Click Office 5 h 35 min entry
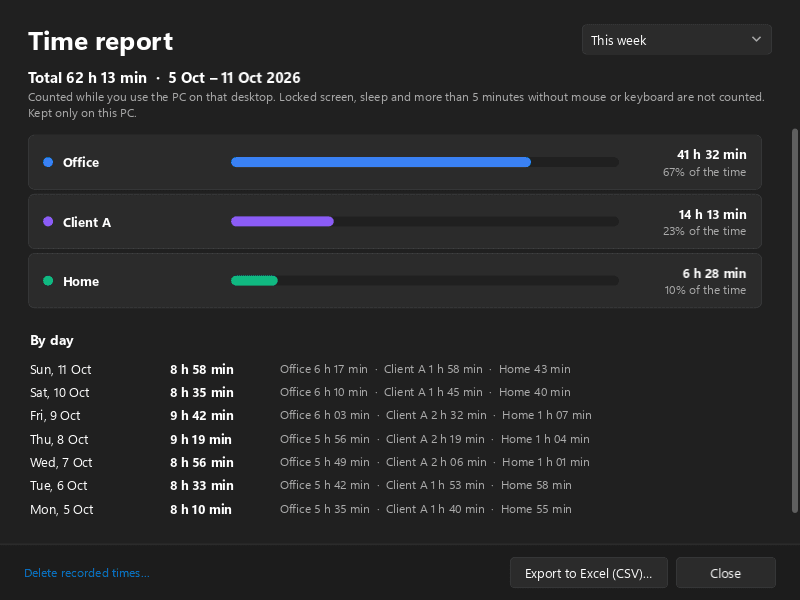The width and height of the screenshot is (800, 600). (x=324, y=509)
